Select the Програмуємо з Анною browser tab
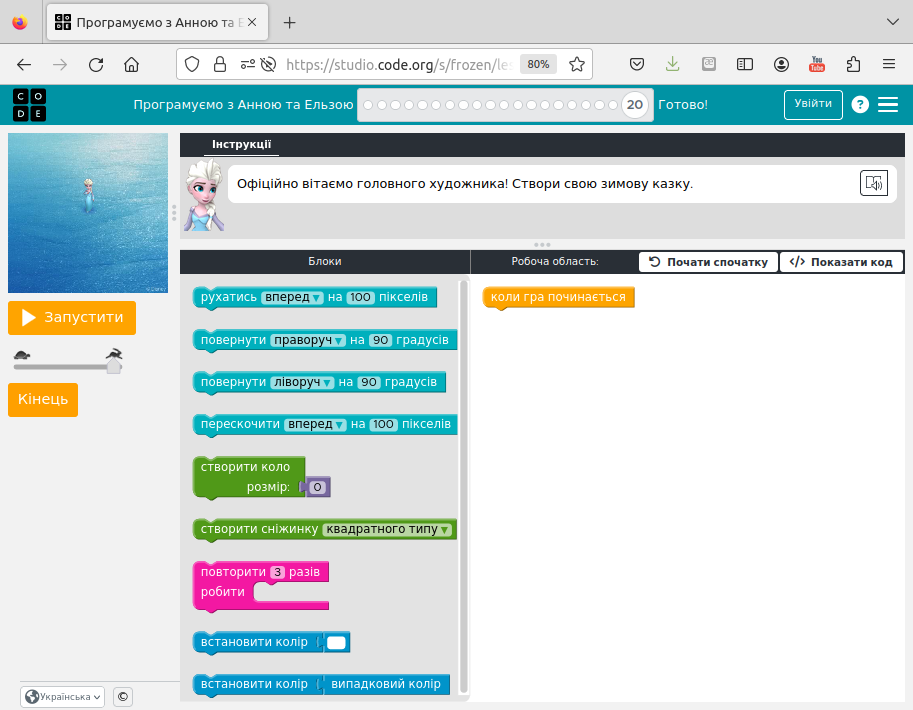Viewport: 913px width, 710px height. pyautogui.click(x=157, y=23)
